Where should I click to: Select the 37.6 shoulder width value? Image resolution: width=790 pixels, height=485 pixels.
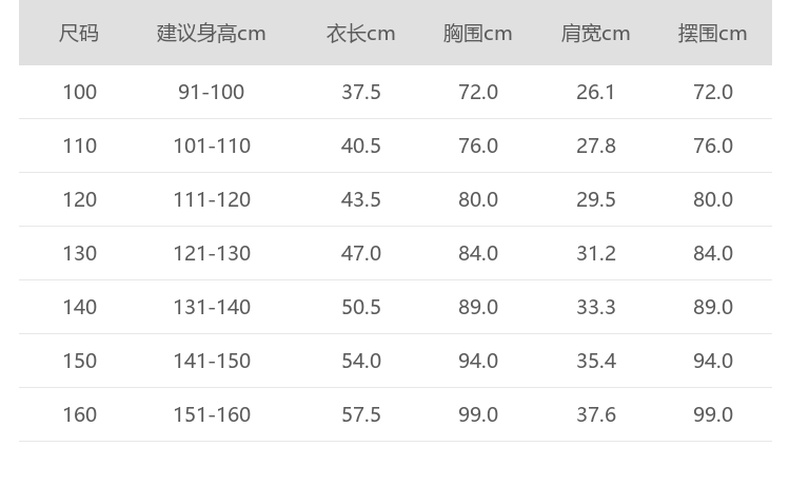(596, 414)
